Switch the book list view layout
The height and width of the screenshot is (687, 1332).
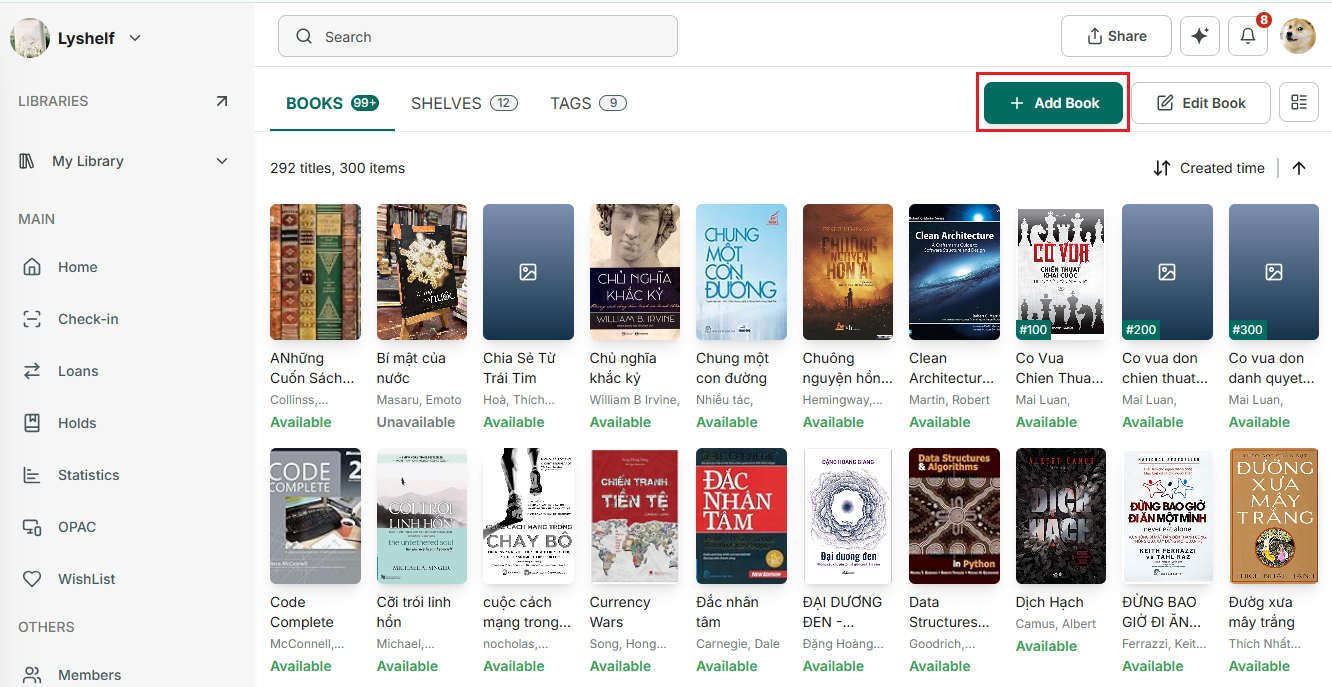coord(1299,102)
